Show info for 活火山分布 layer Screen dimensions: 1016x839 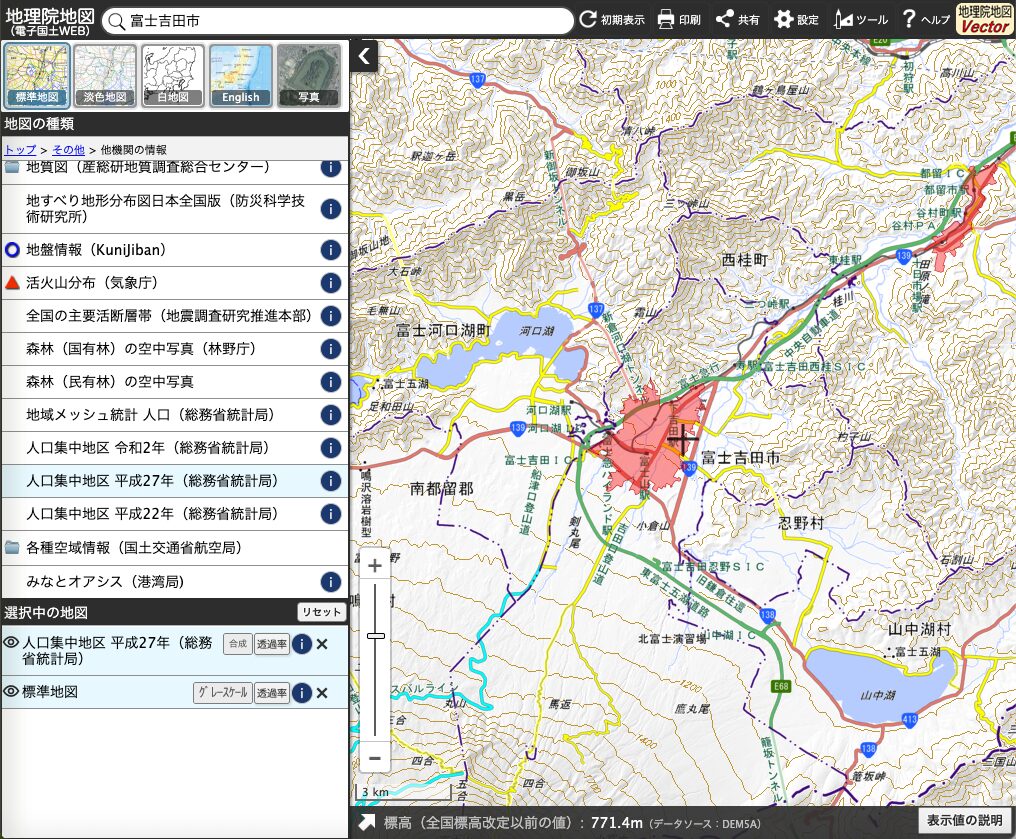coord(330,283)
